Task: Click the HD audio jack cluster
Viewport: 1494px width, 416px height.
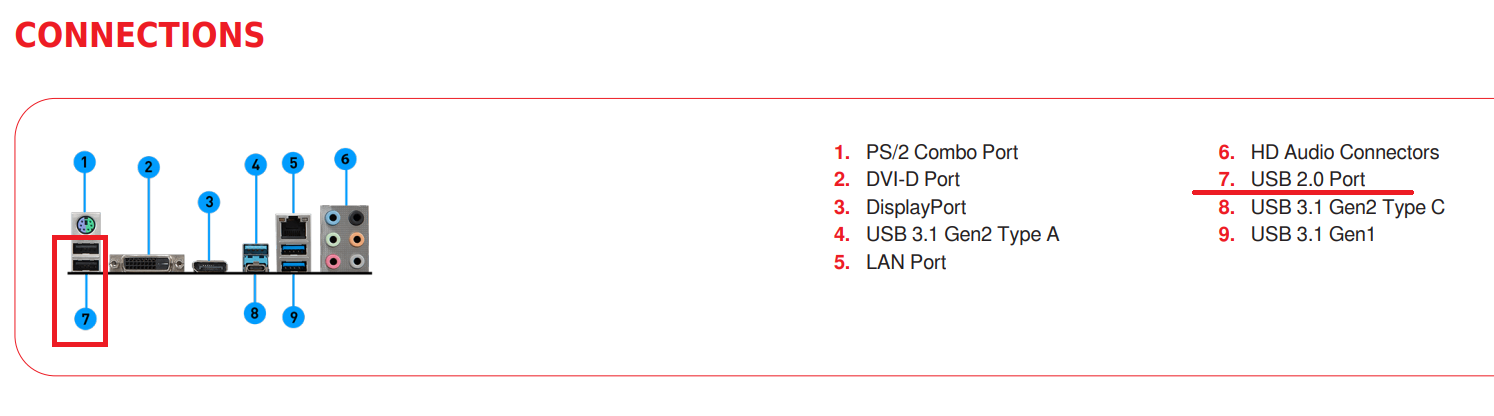Action: tap(345, 238)
